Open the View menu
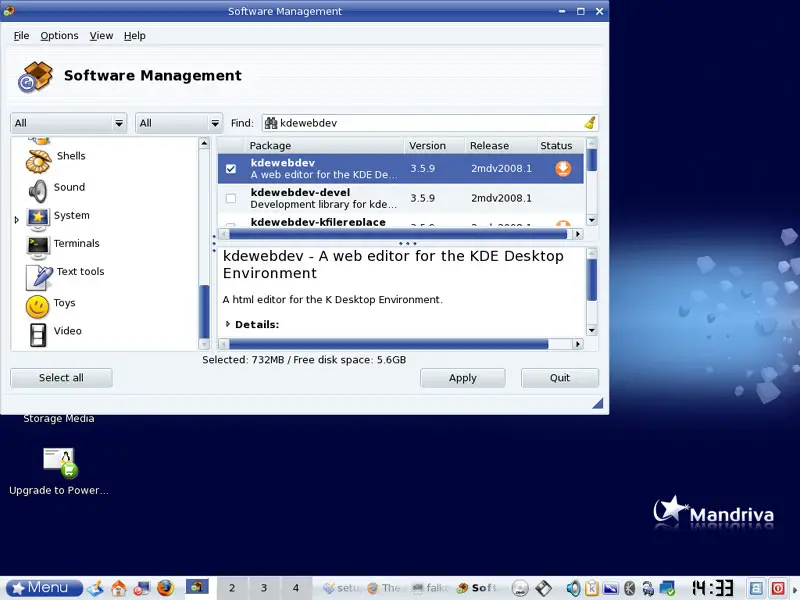 click(x=101, y=36)
